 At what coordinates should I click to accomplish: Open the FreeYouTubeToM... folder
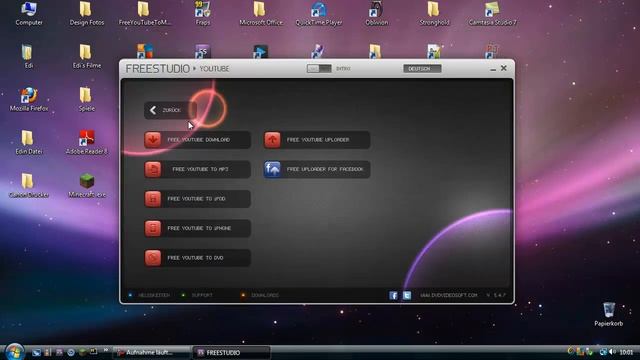[x=144, y=13]
